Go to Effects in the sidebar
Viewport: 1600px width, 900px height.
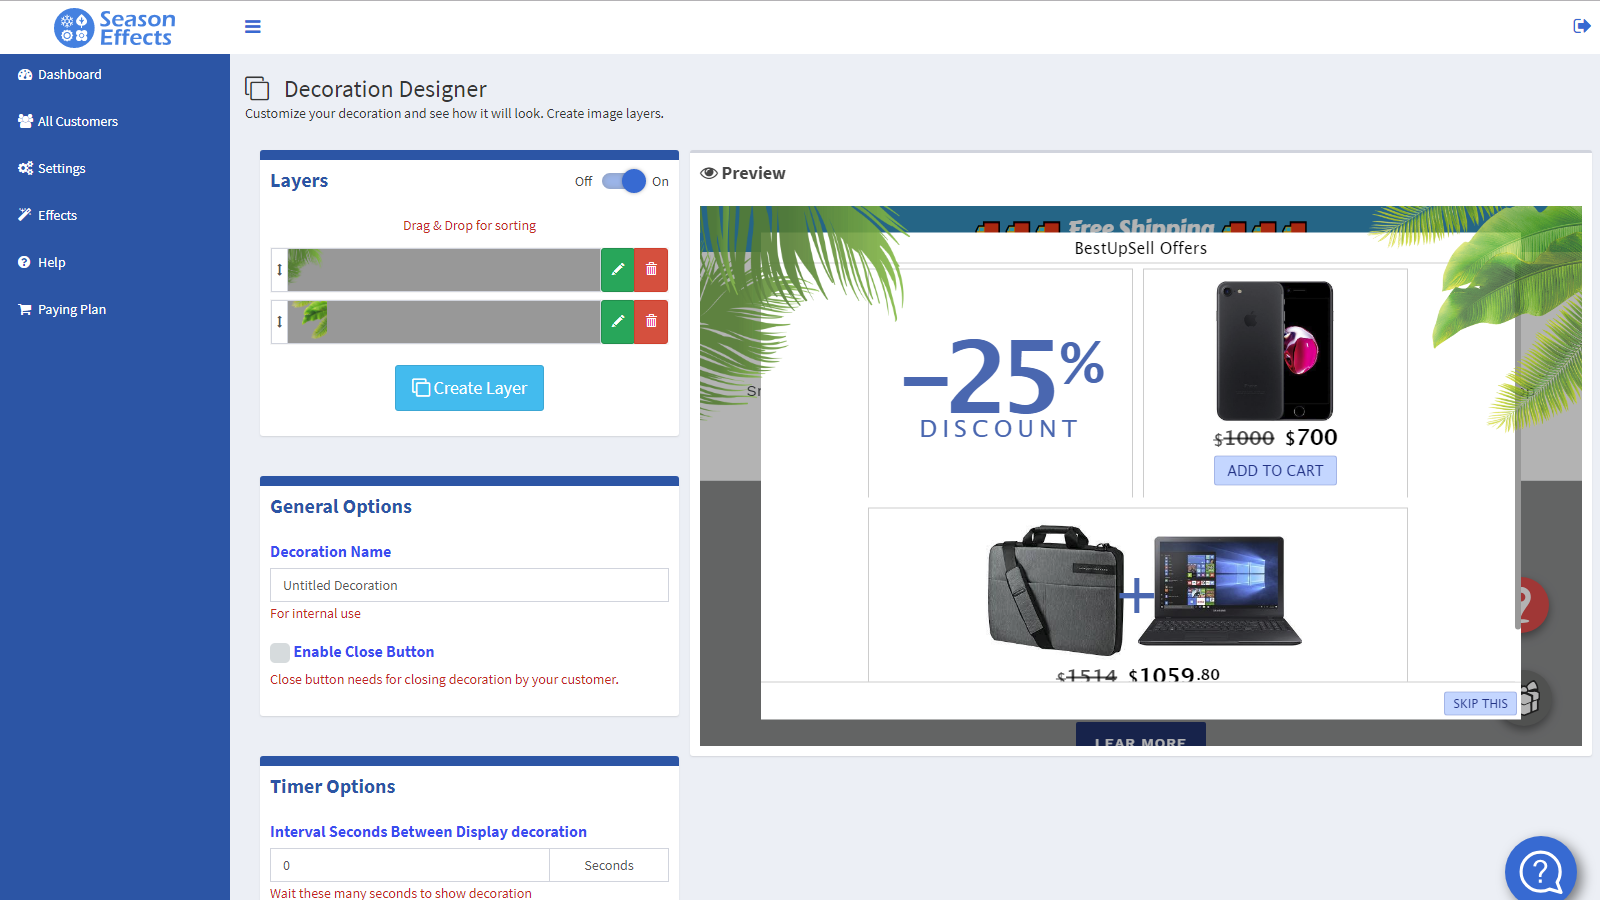(48, 215)
